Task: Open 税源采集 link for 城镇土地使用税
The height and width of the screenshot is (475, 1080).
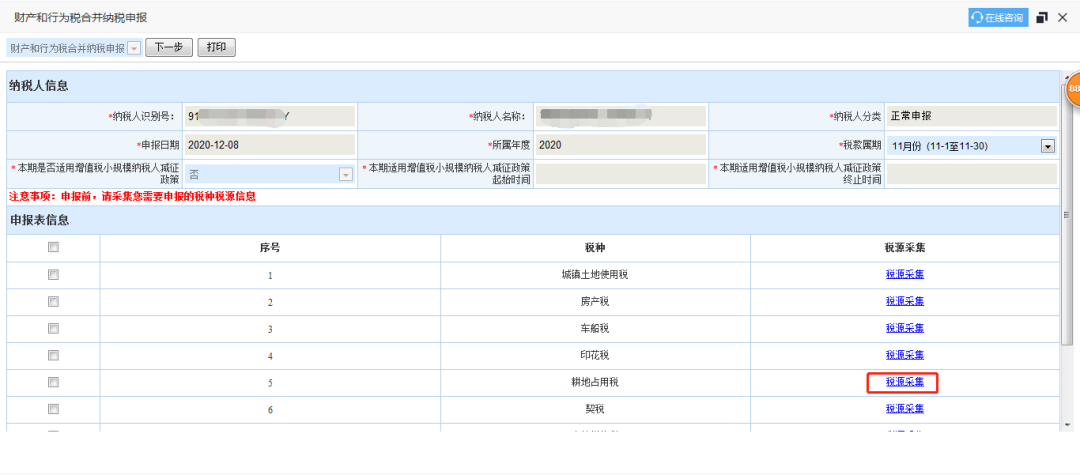Action: pyautogui.click(x=904, y=274)
